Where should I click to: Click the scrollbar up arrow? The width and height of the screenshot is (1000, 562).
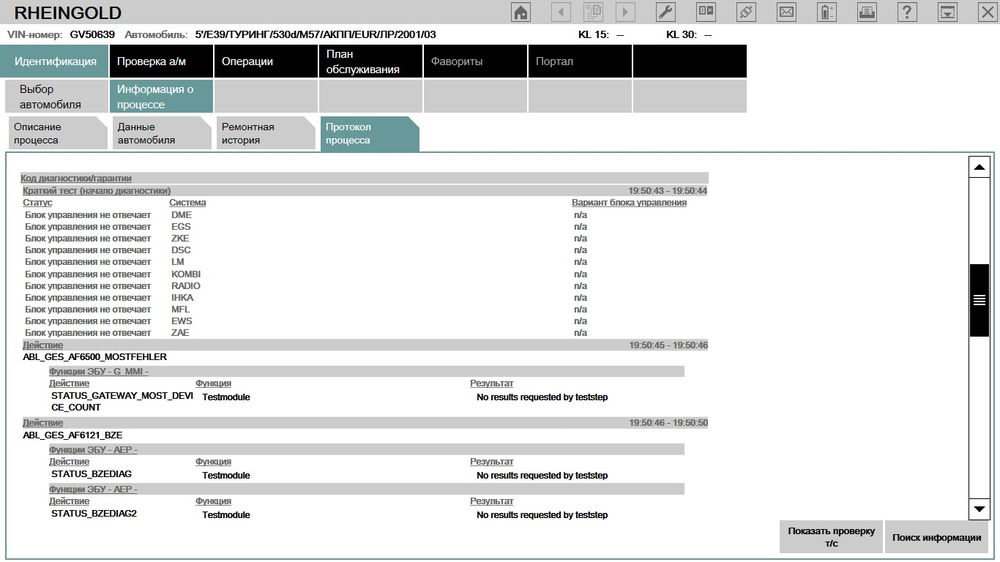click(980, 167)
